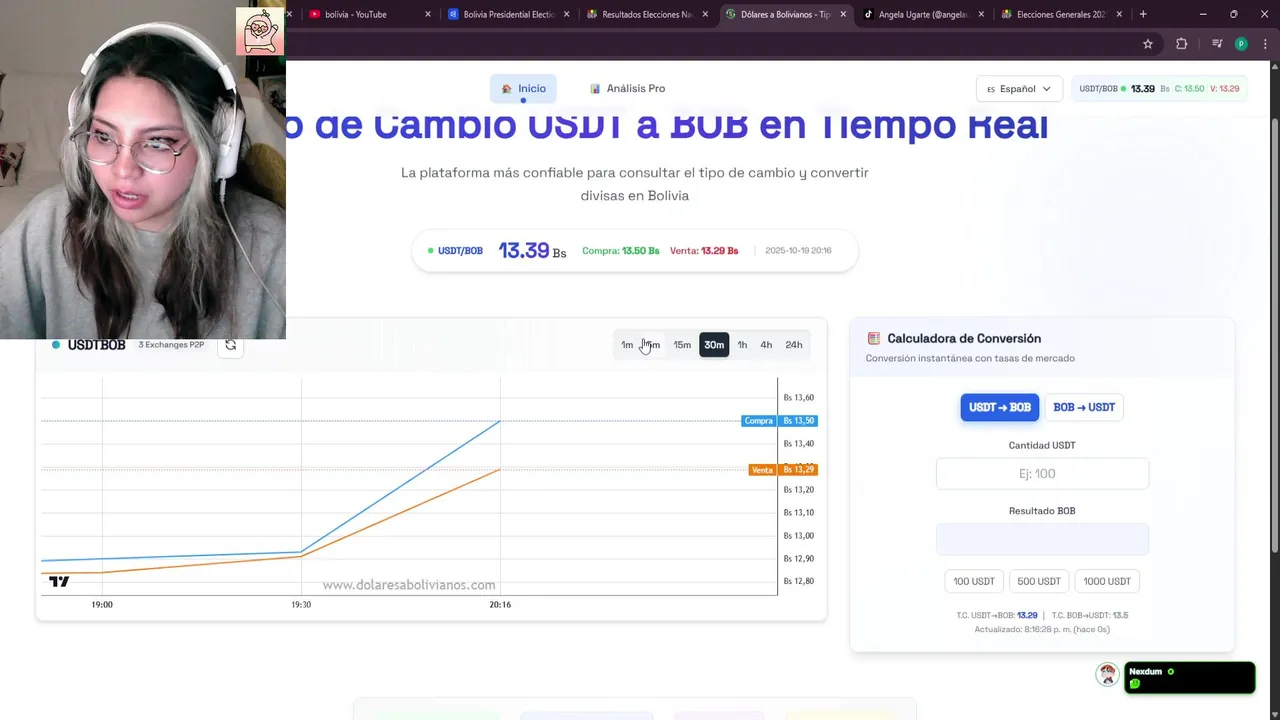Bookmark this page with the star icon
Screen dimensions: 1280x720
[x=1148, y=44]
